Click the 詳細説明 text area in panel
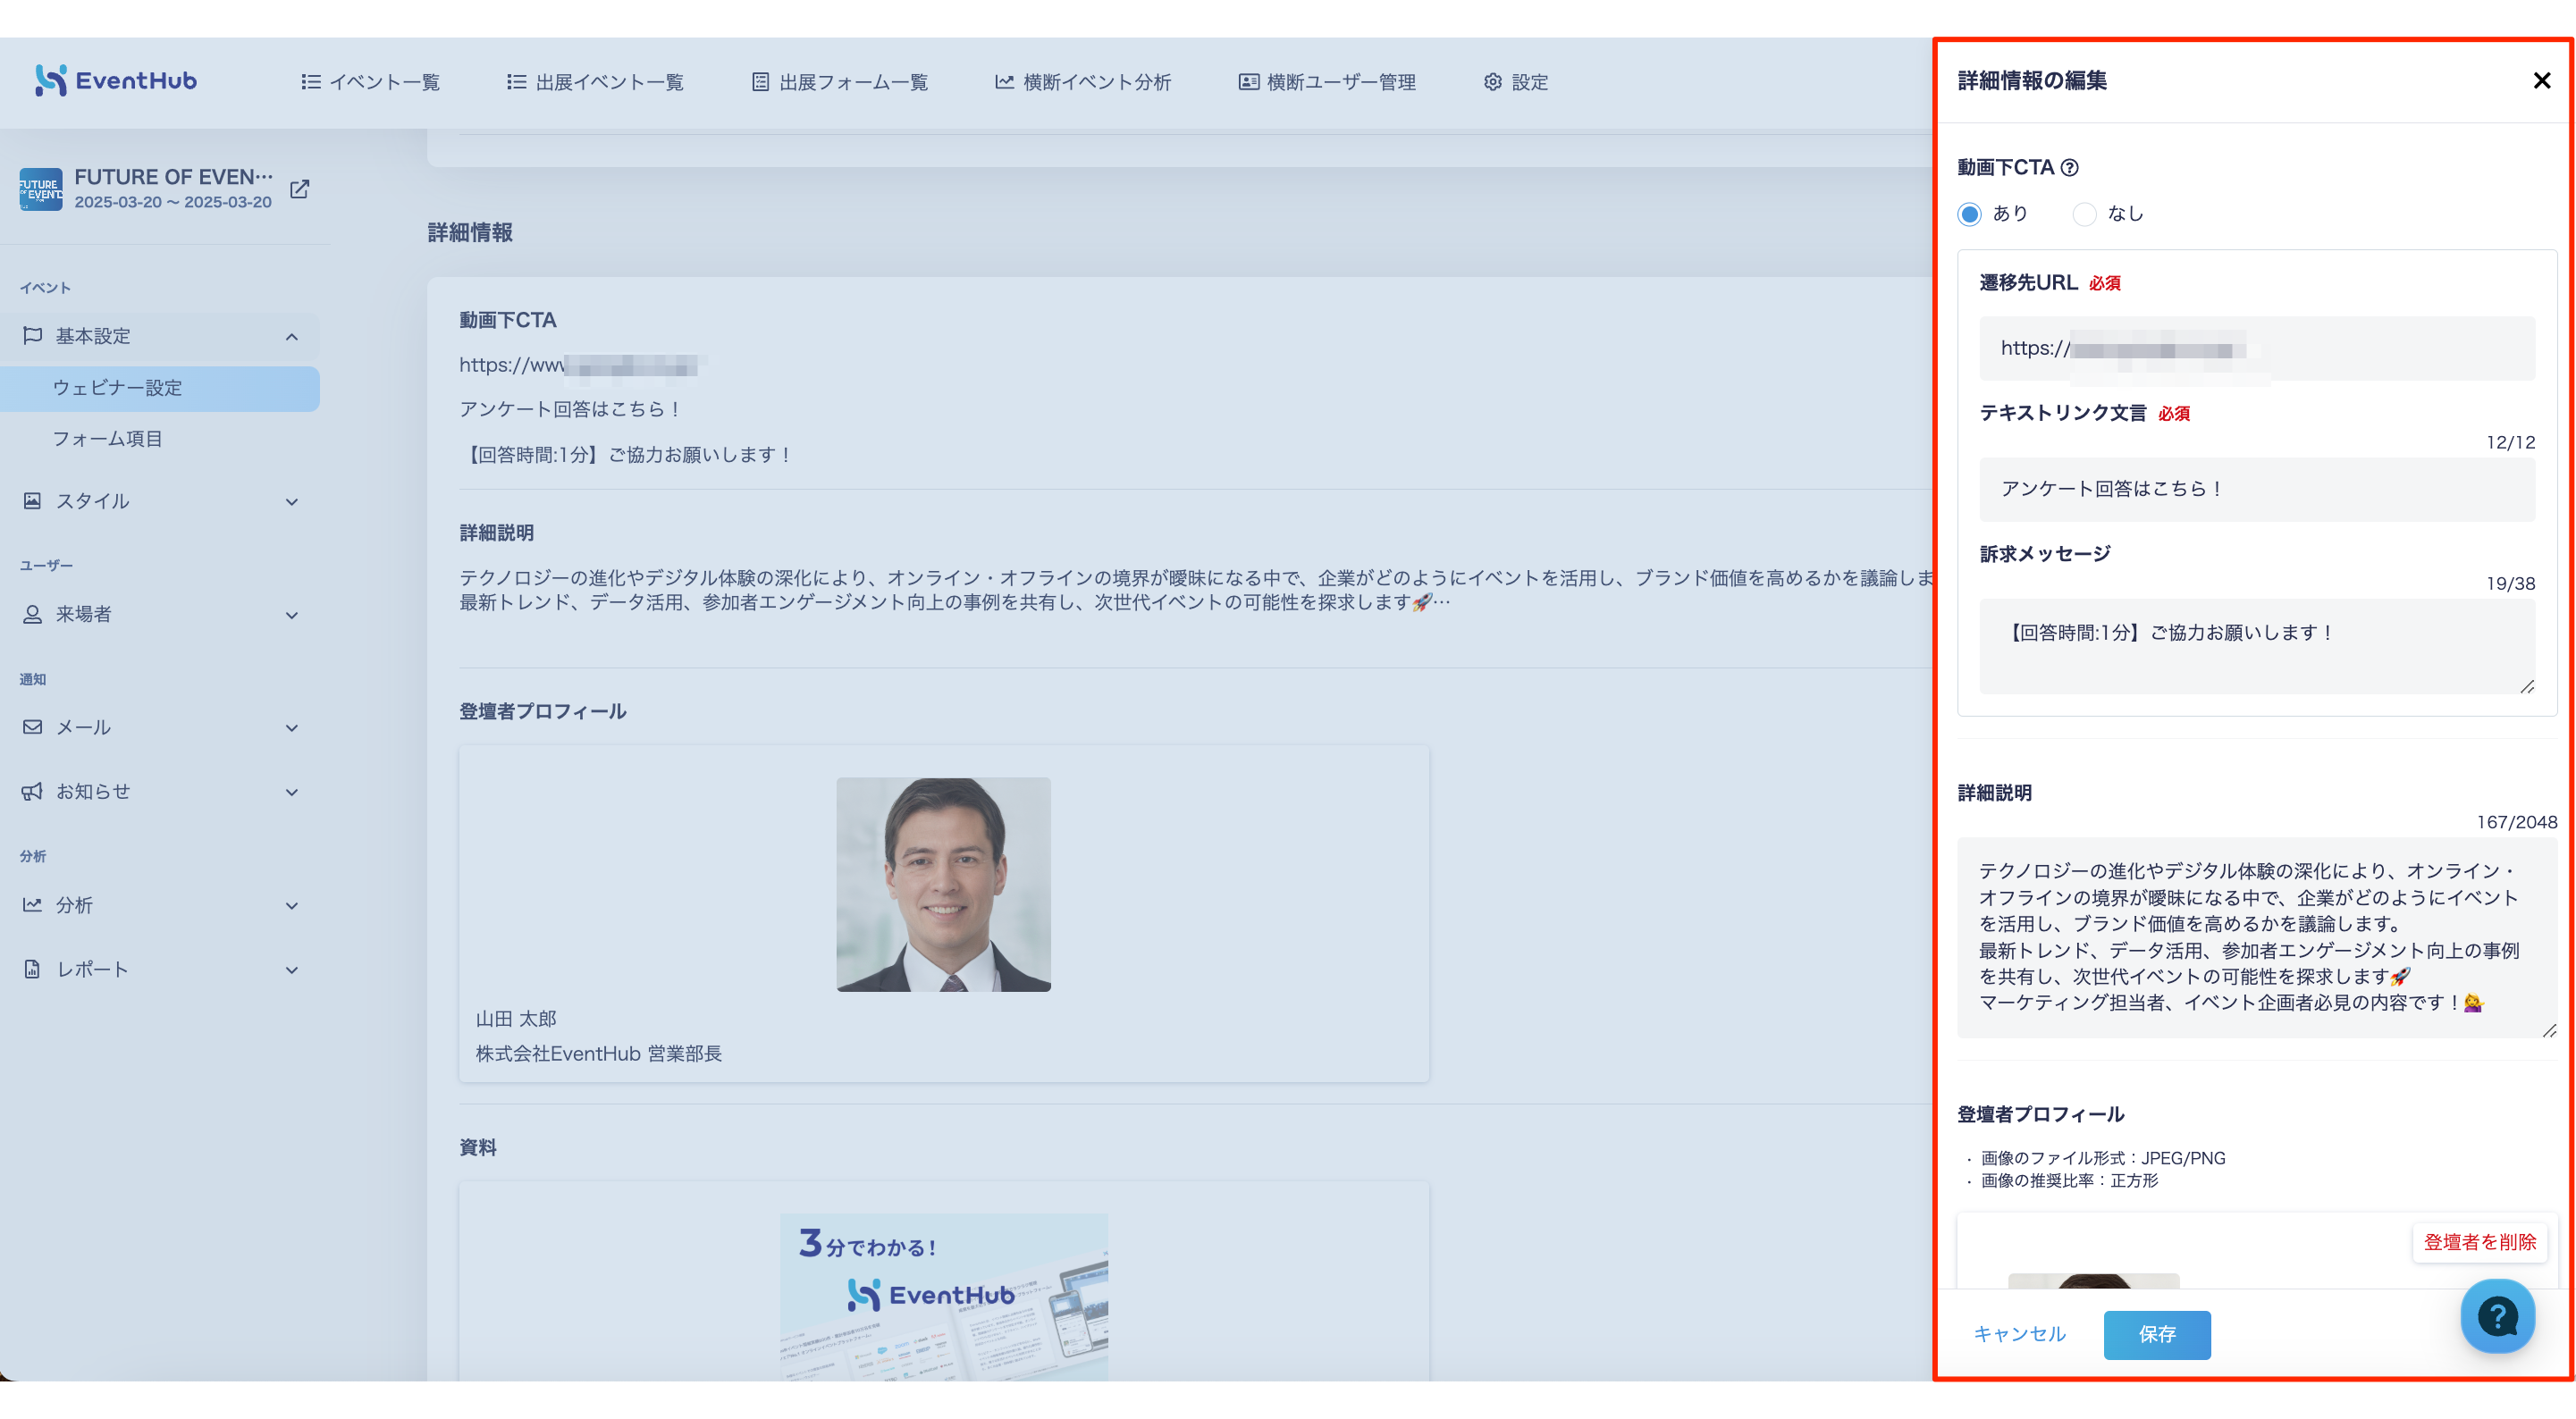The width and height of the screenshot is (2576, 1419). (x=2257, y=938)
